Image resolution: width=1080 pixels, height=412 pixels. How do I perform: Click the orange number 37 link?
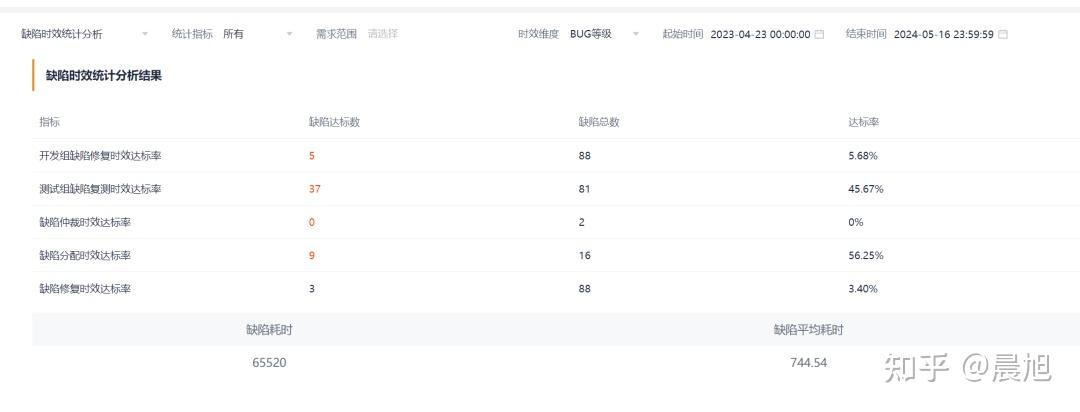coord(315,189)
